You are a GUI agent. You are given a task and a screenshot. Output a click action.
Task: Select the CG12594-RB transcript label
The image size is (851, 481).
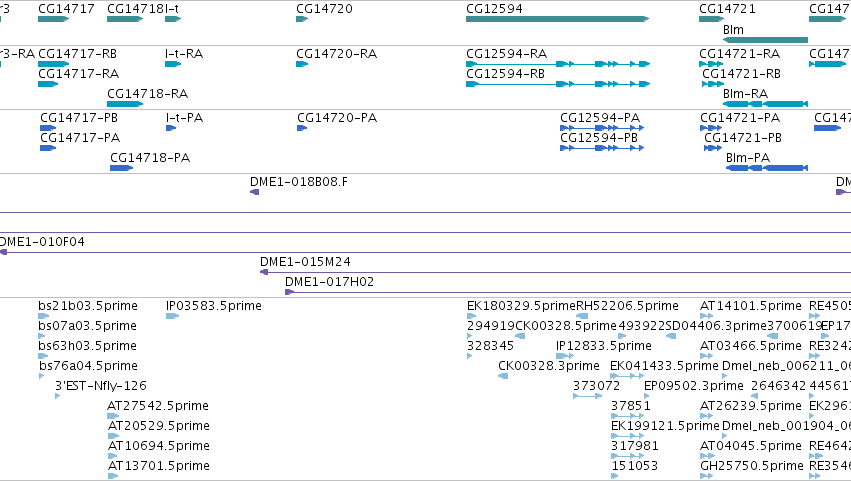(x=505, y=74)
